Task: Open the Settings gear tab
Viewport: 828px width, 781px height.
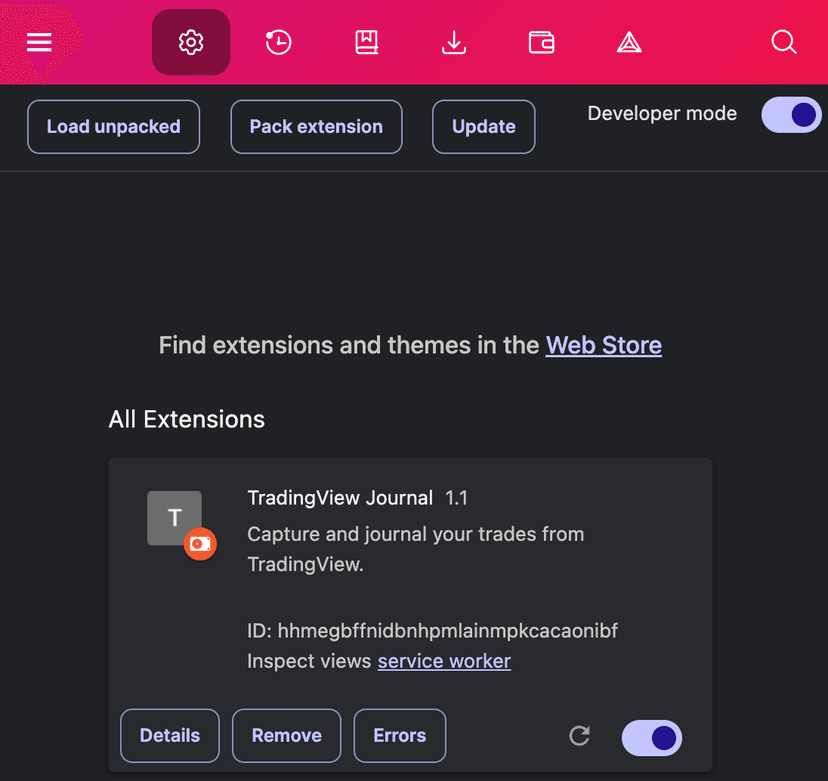Action: click(191, 42)
